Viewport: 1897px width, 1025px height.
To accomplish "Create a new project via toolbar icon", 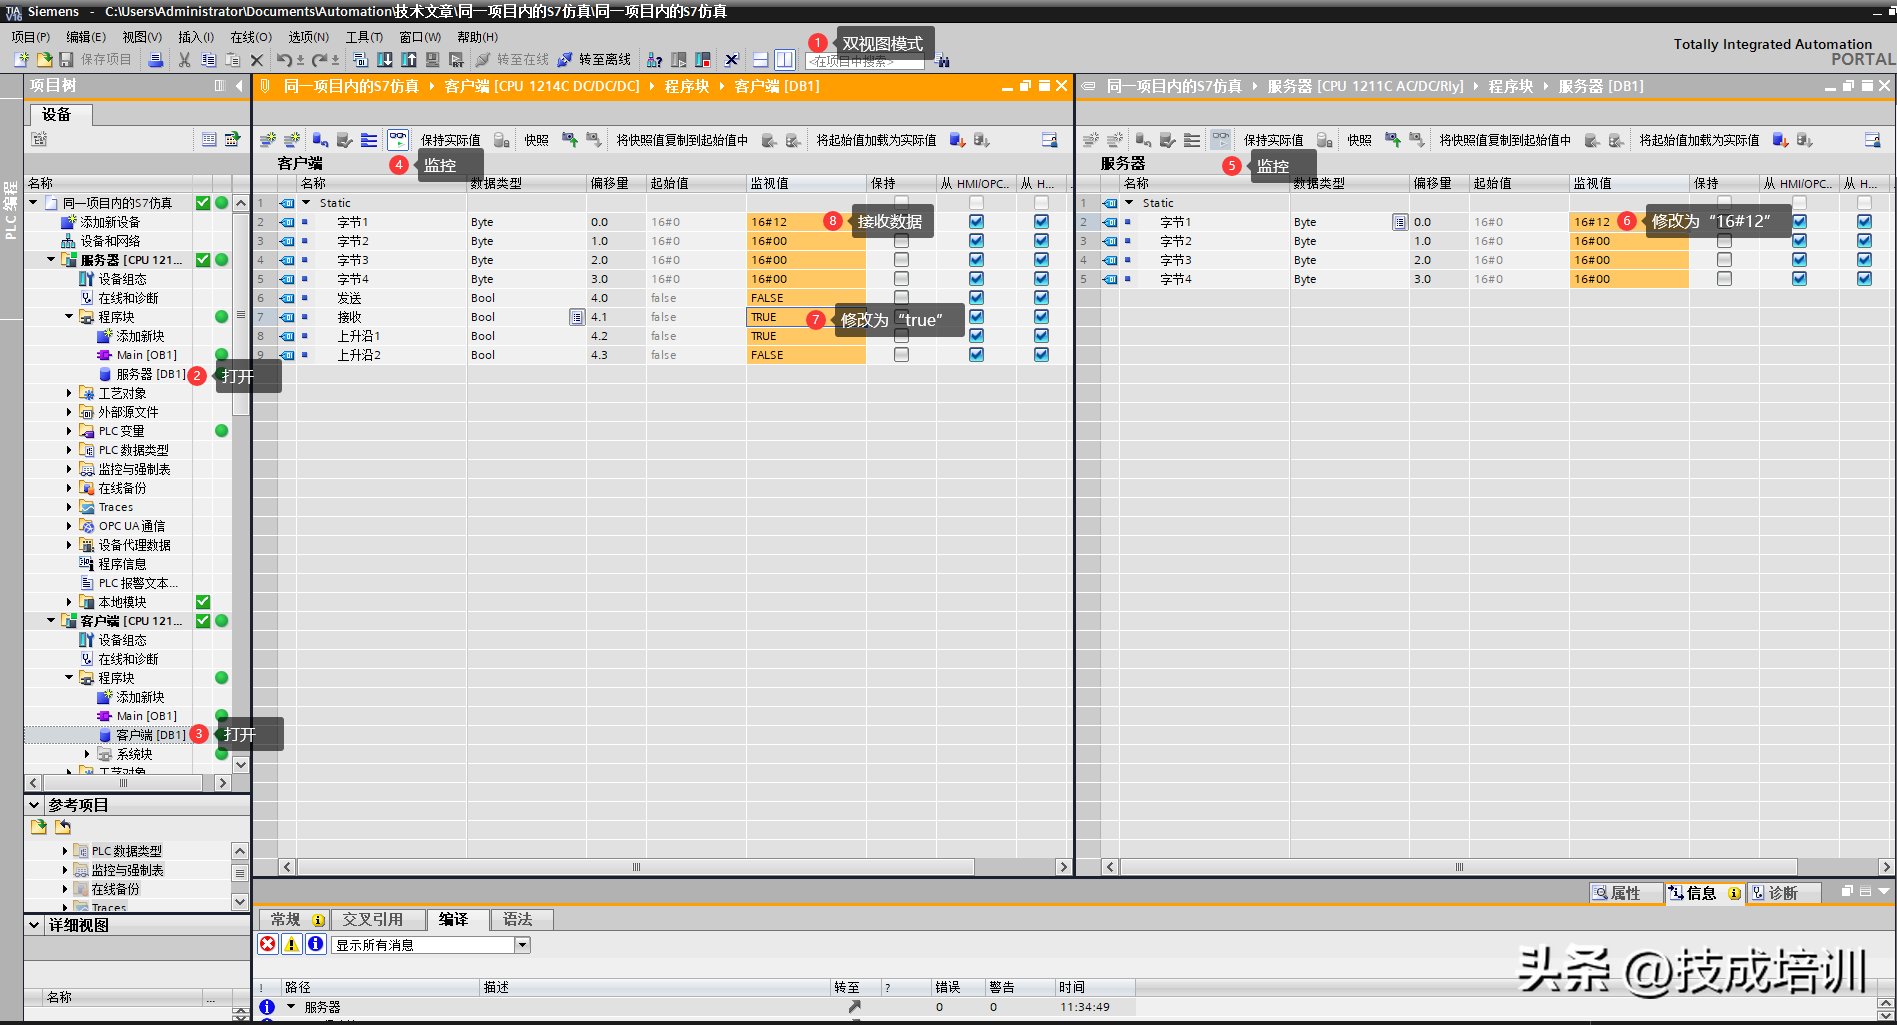I will click(21, 60).
